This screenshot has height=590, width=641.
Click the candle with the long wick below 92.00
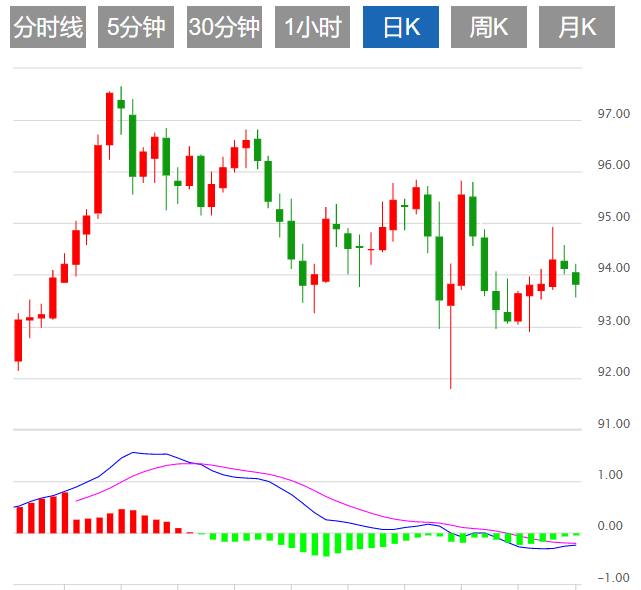tap(450, 326)
